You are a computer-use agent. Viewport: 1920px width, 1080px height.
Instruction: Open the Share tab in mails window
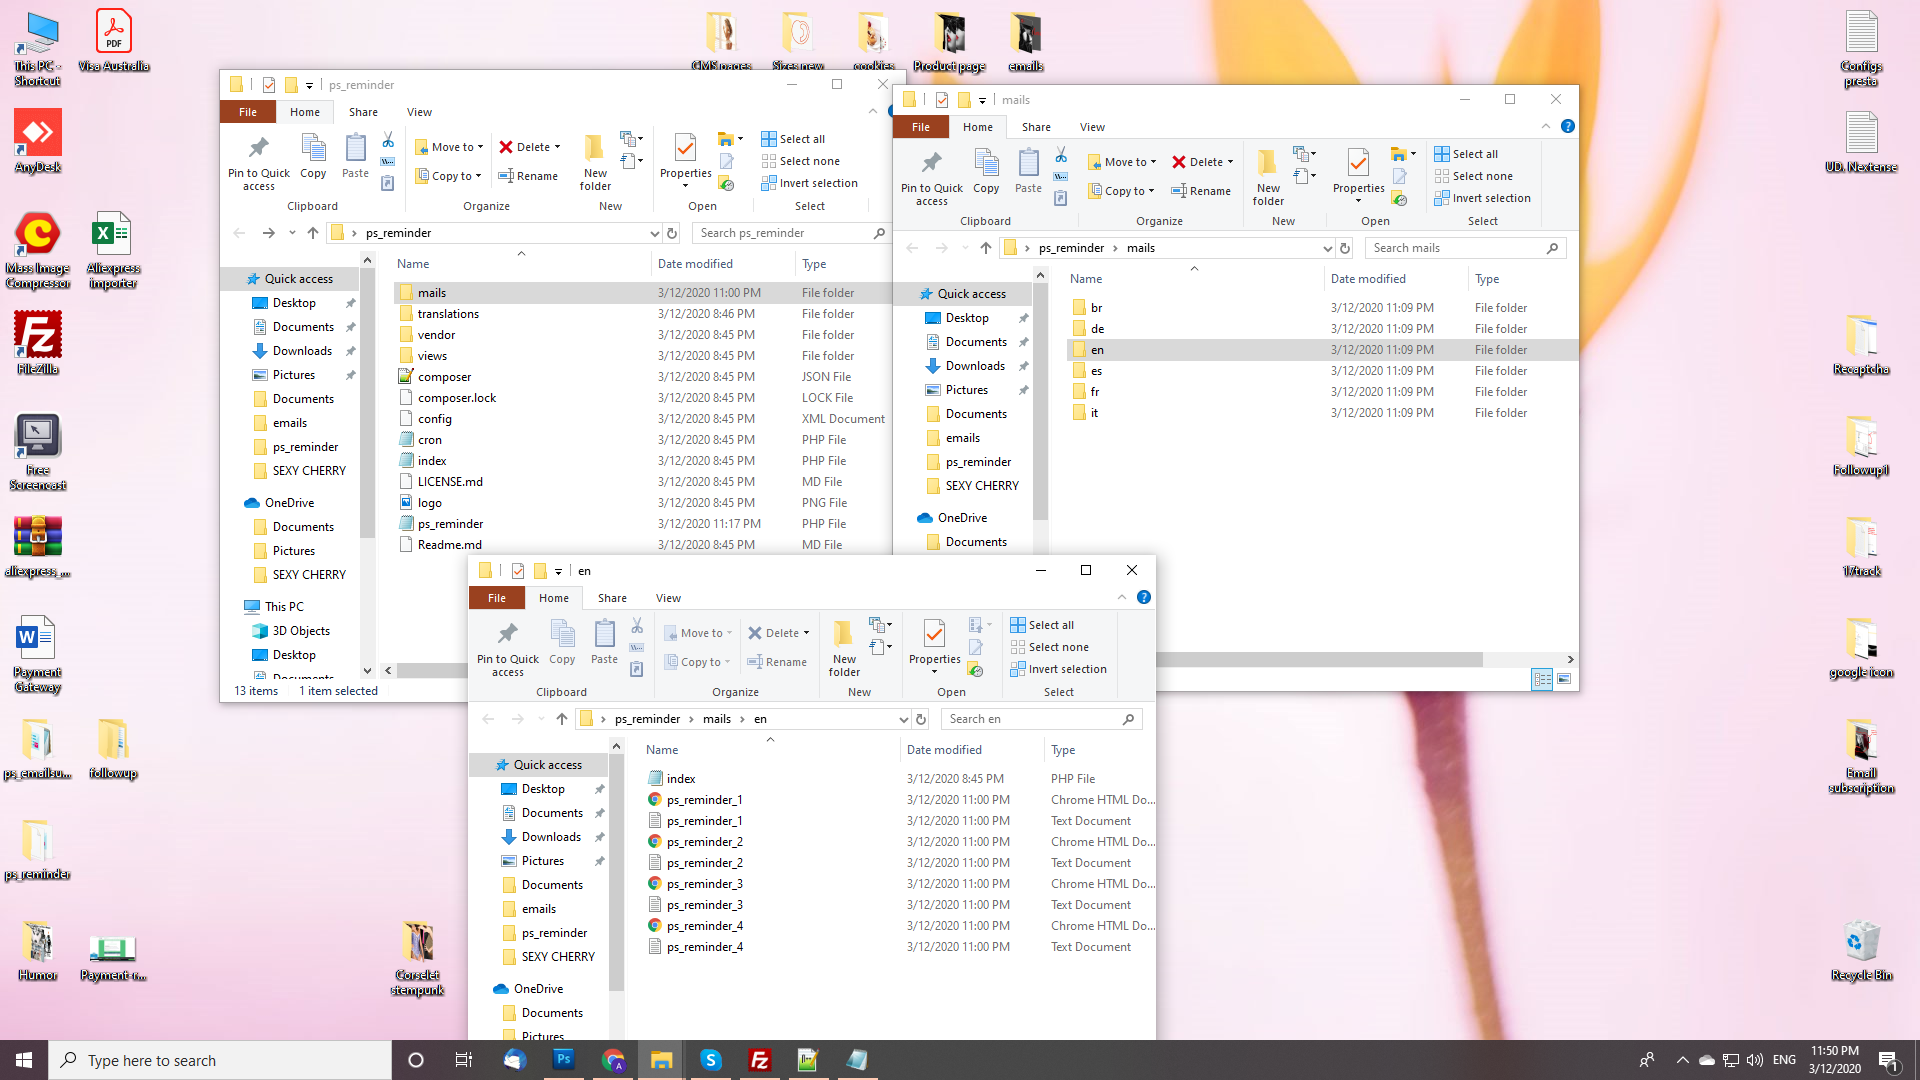click(x=1036, y=127)
